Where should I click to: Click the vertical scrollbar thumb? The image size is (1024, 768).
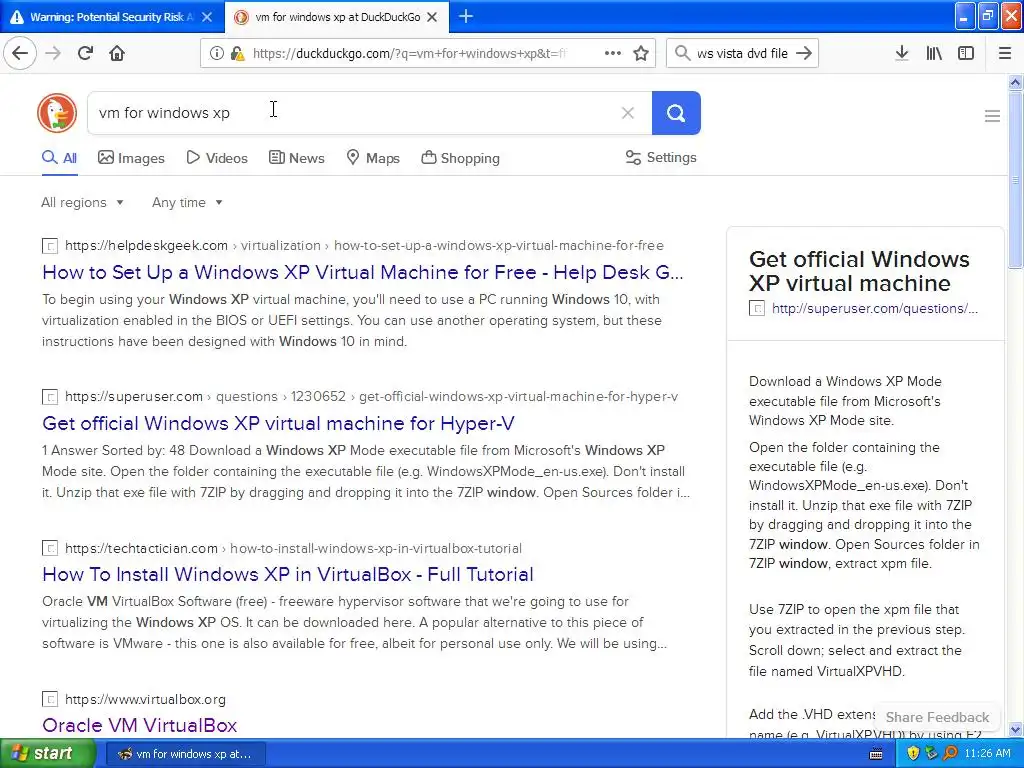point(1015,180)
